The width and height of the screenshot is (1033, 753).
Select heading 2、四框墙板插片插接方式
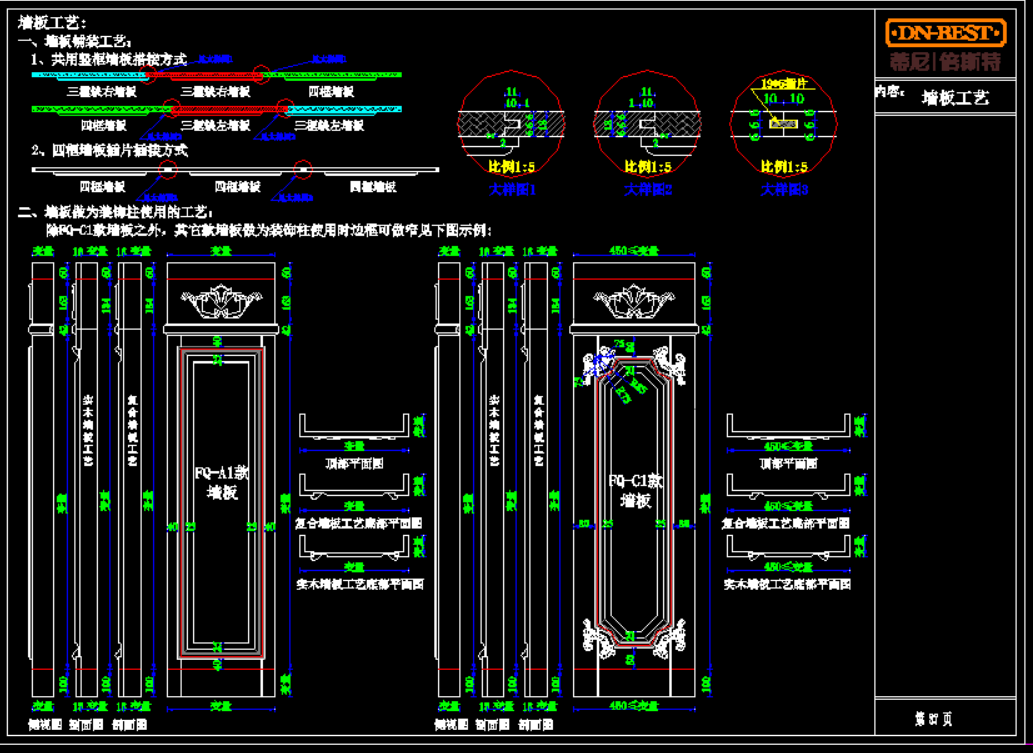click(x=110, y=151)
